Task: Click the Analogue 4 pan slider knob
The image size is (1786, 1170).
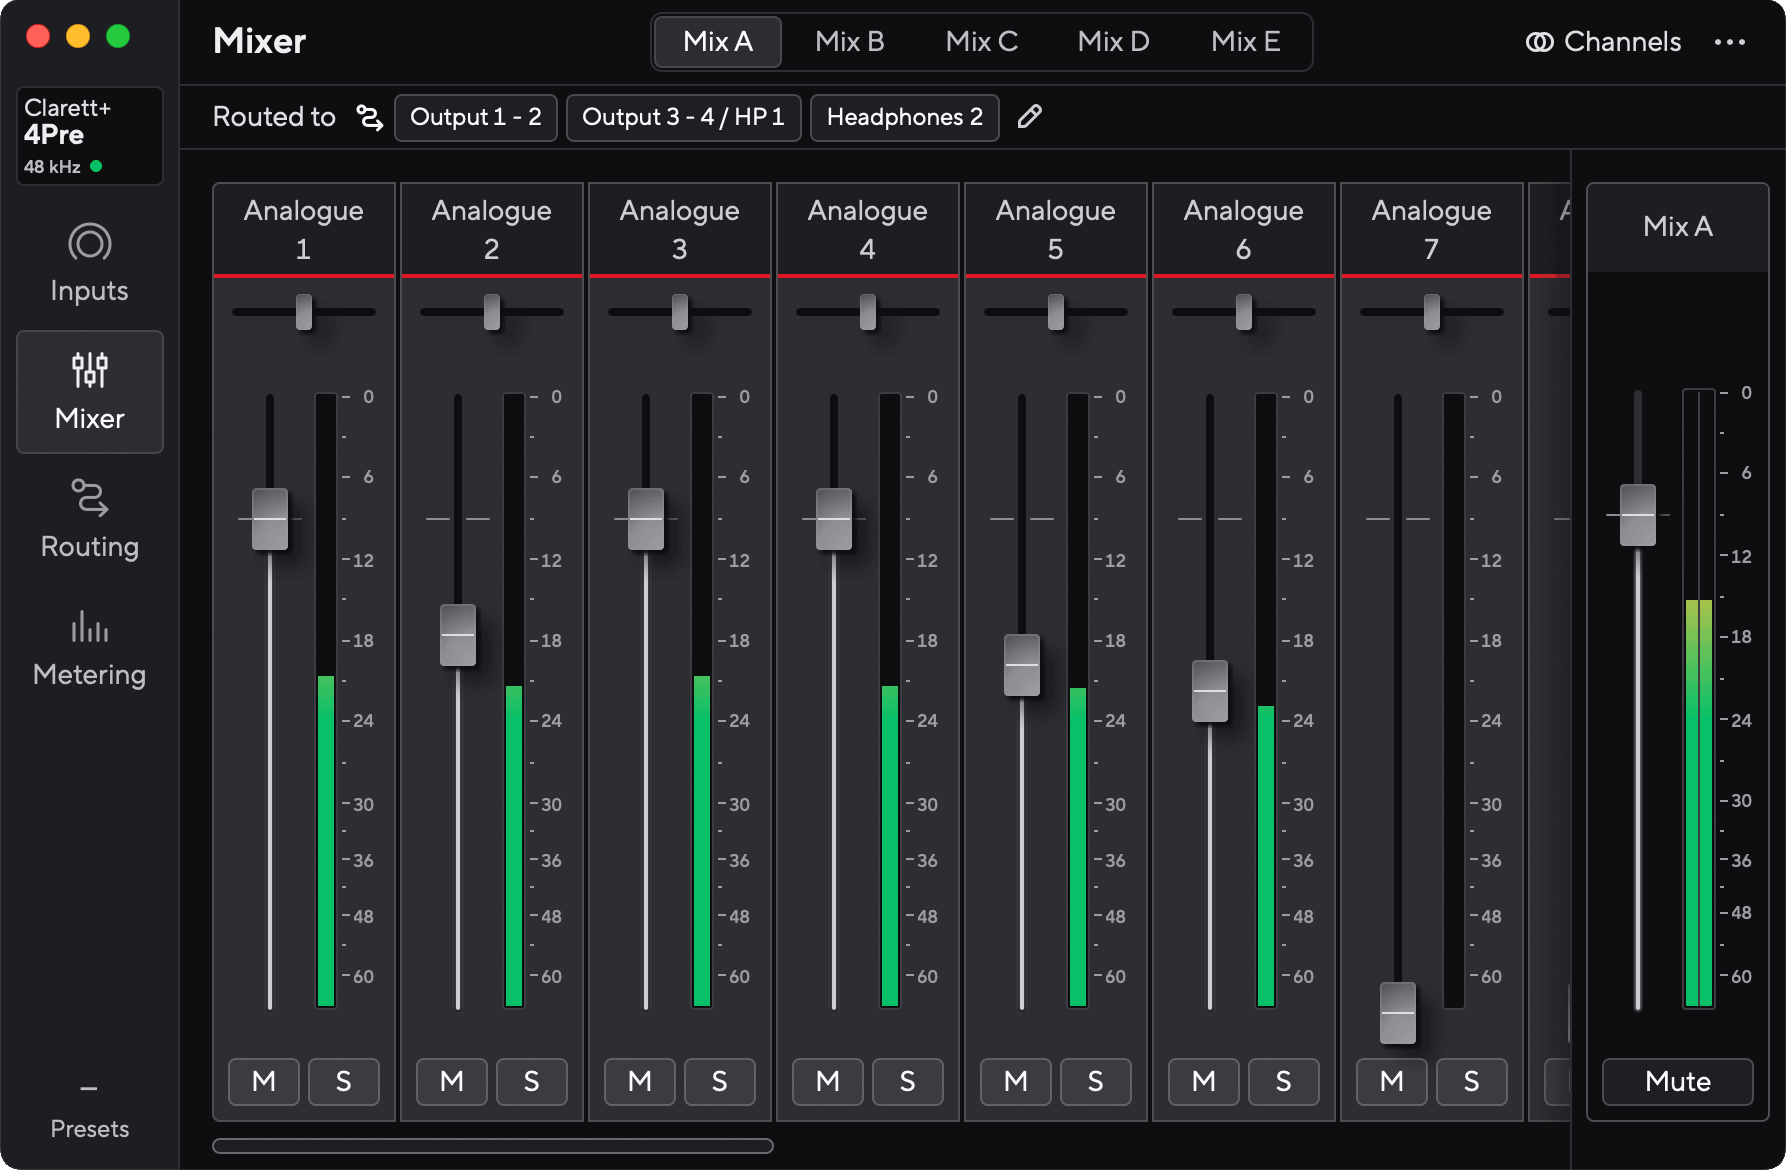Action: click(x=868, y=312)
